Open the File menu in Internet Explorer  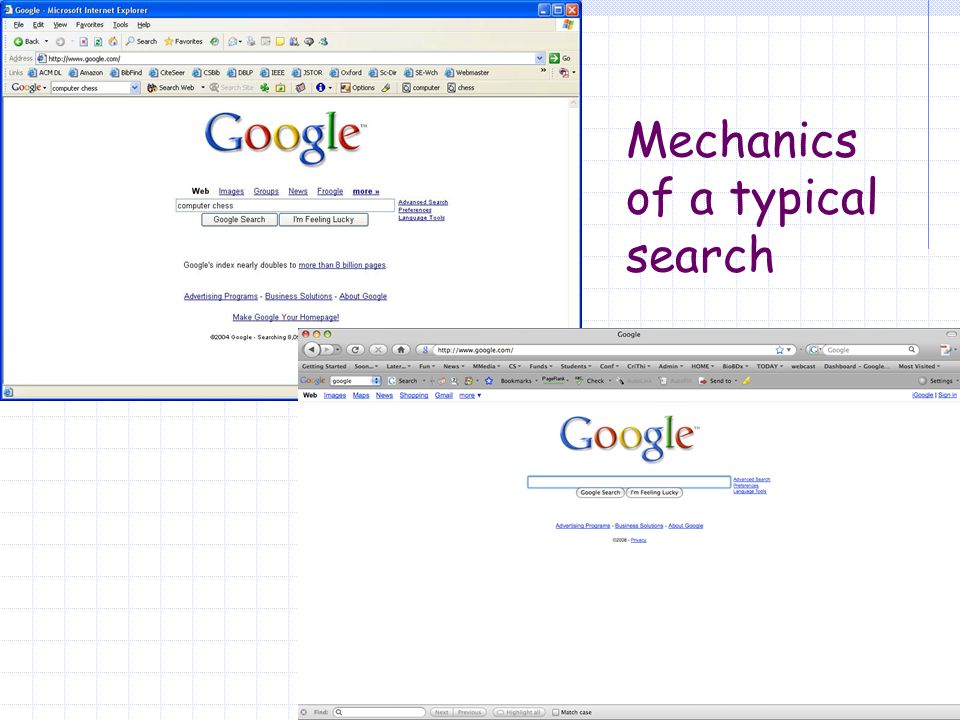click(x=18, y=24)
